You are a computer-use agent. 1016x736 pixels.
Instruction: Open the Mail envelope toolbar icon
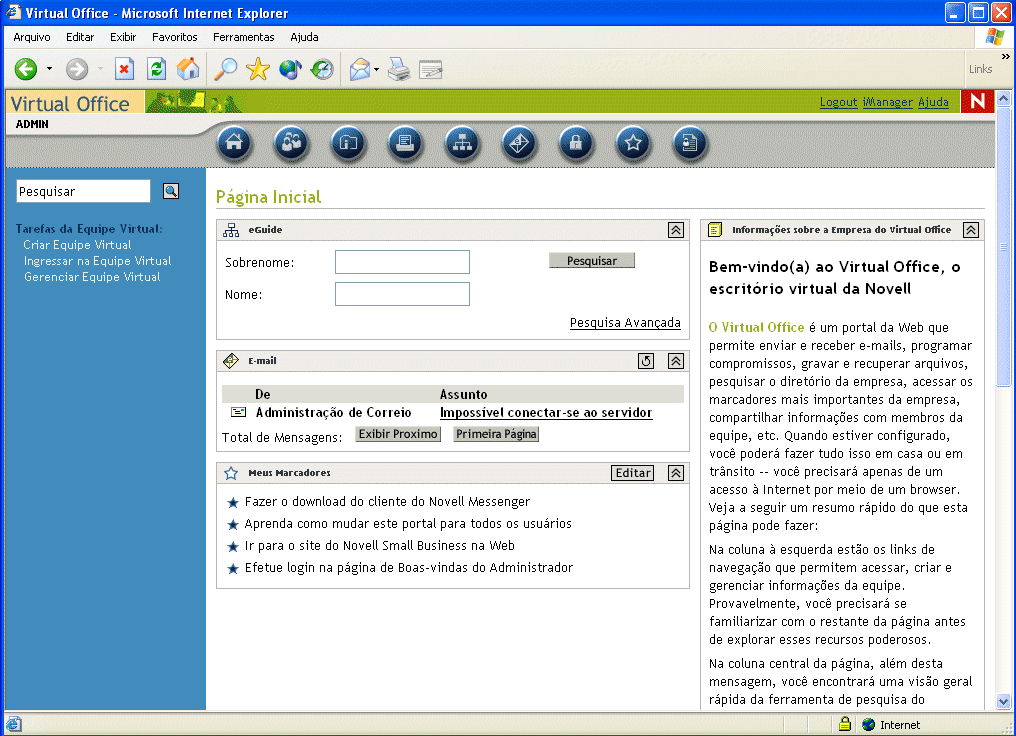(360, 69)
